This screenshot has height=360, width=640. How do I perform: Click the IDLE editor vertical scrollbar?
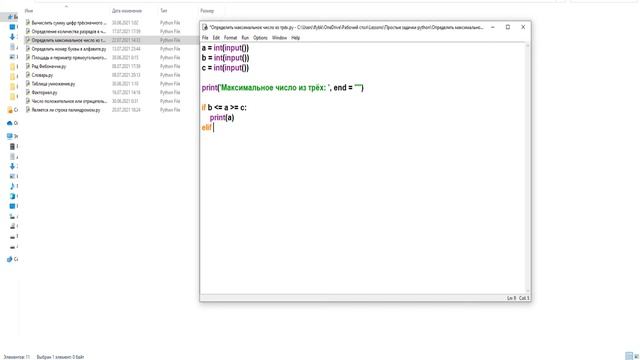(x=528, y=168)
